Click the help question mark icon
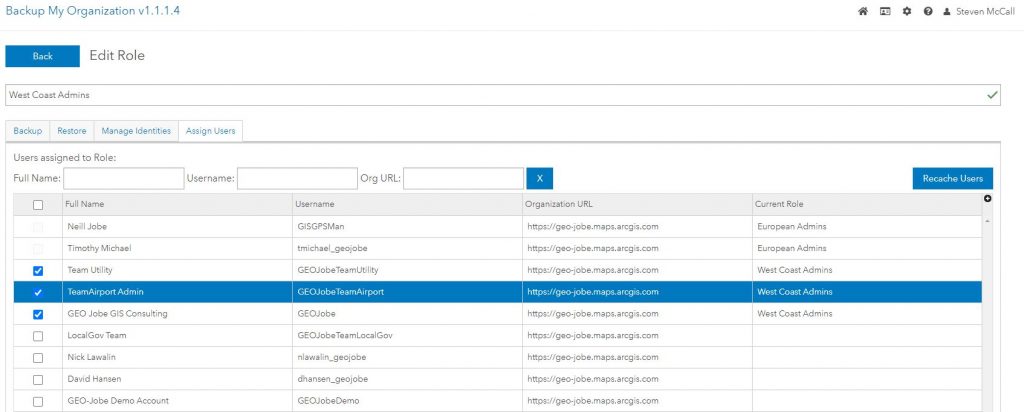Screen dimensions: 1024x412 (x=928, y=12)
